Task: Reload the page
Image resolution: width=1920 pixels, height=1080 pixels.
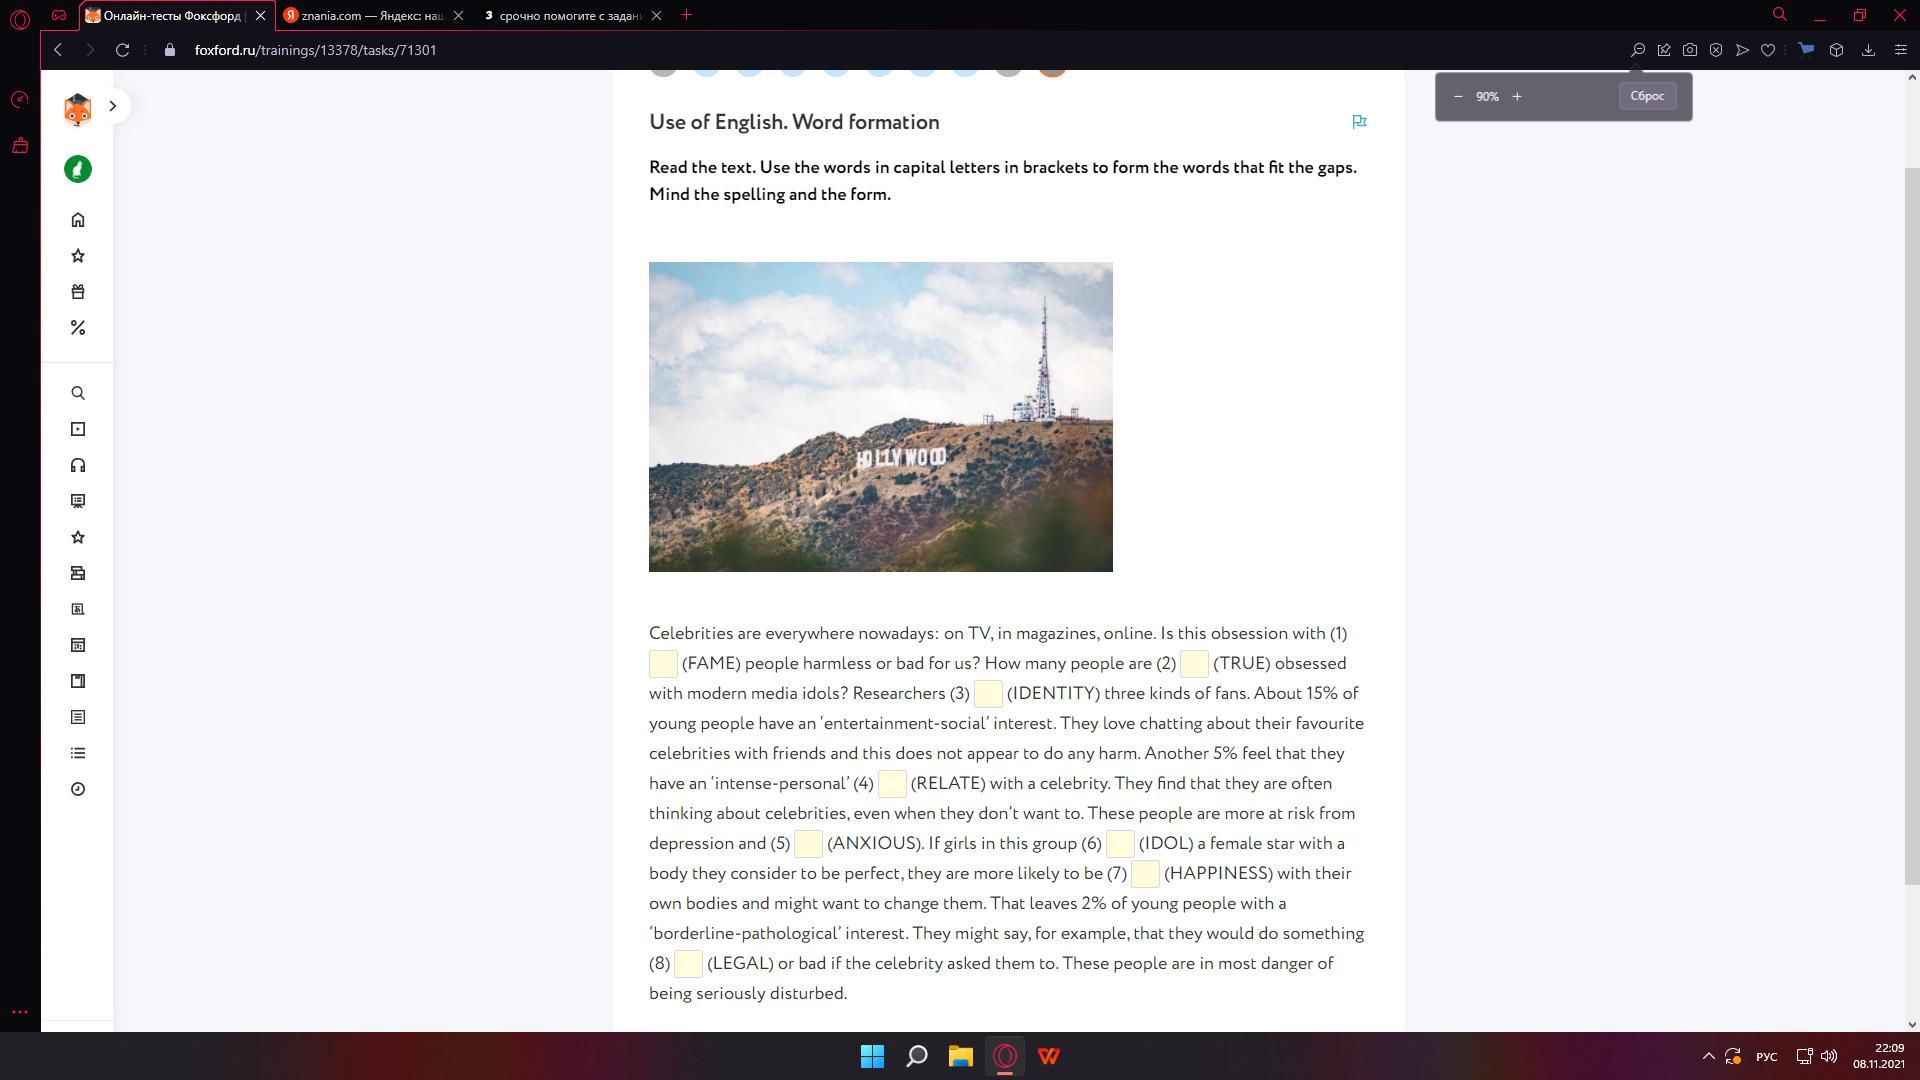Action: pyautogui.click(x=122, y=50)
